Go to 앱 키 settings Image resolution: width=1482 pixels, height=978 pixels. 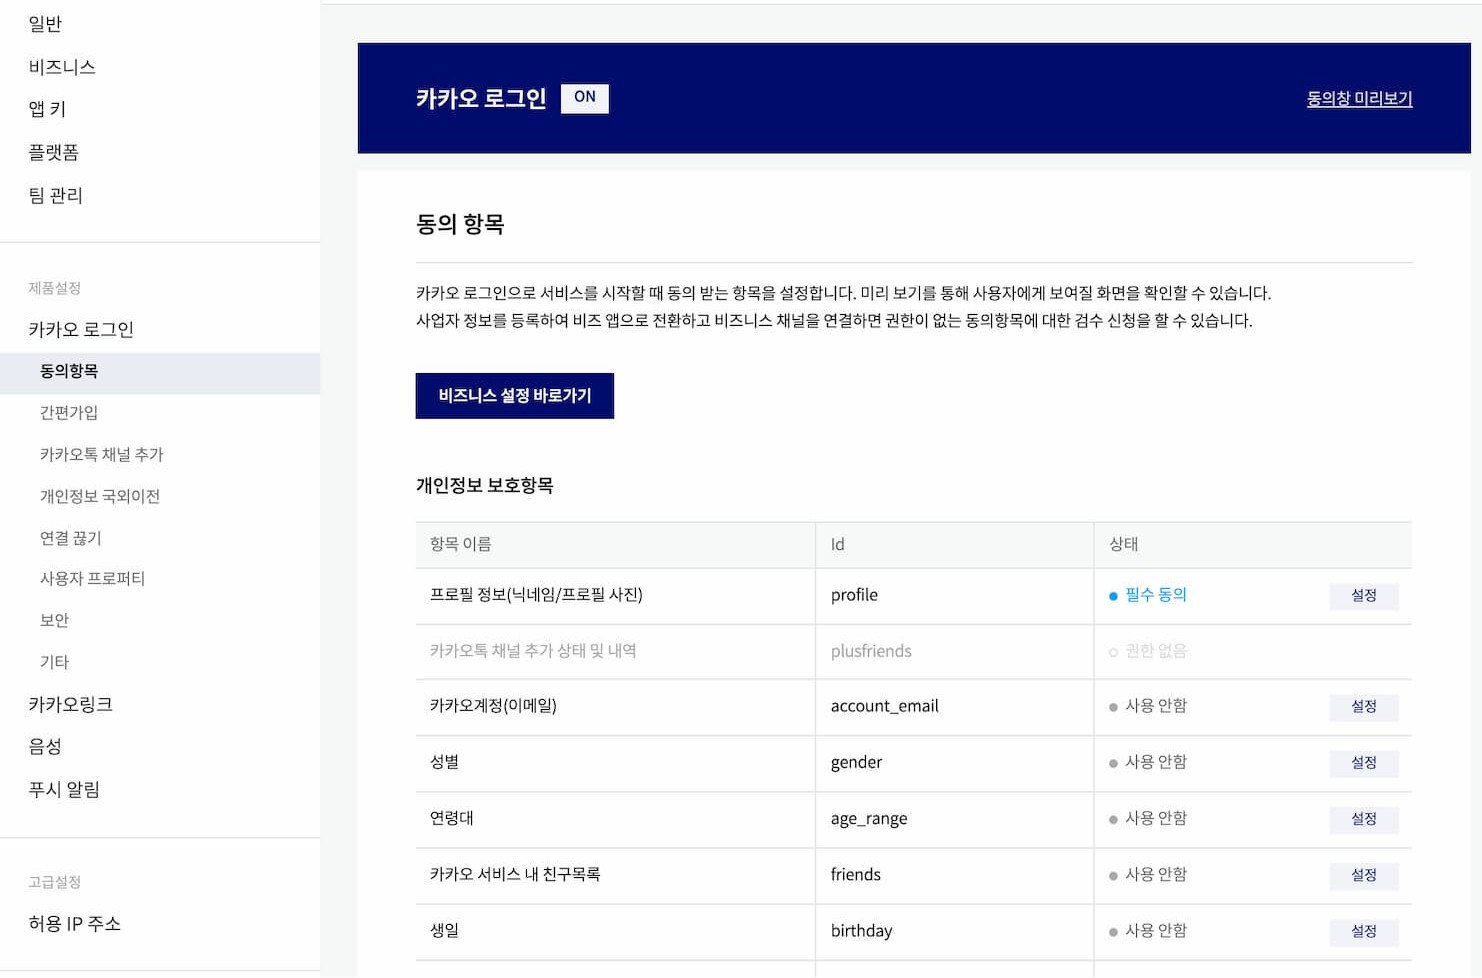47,109
